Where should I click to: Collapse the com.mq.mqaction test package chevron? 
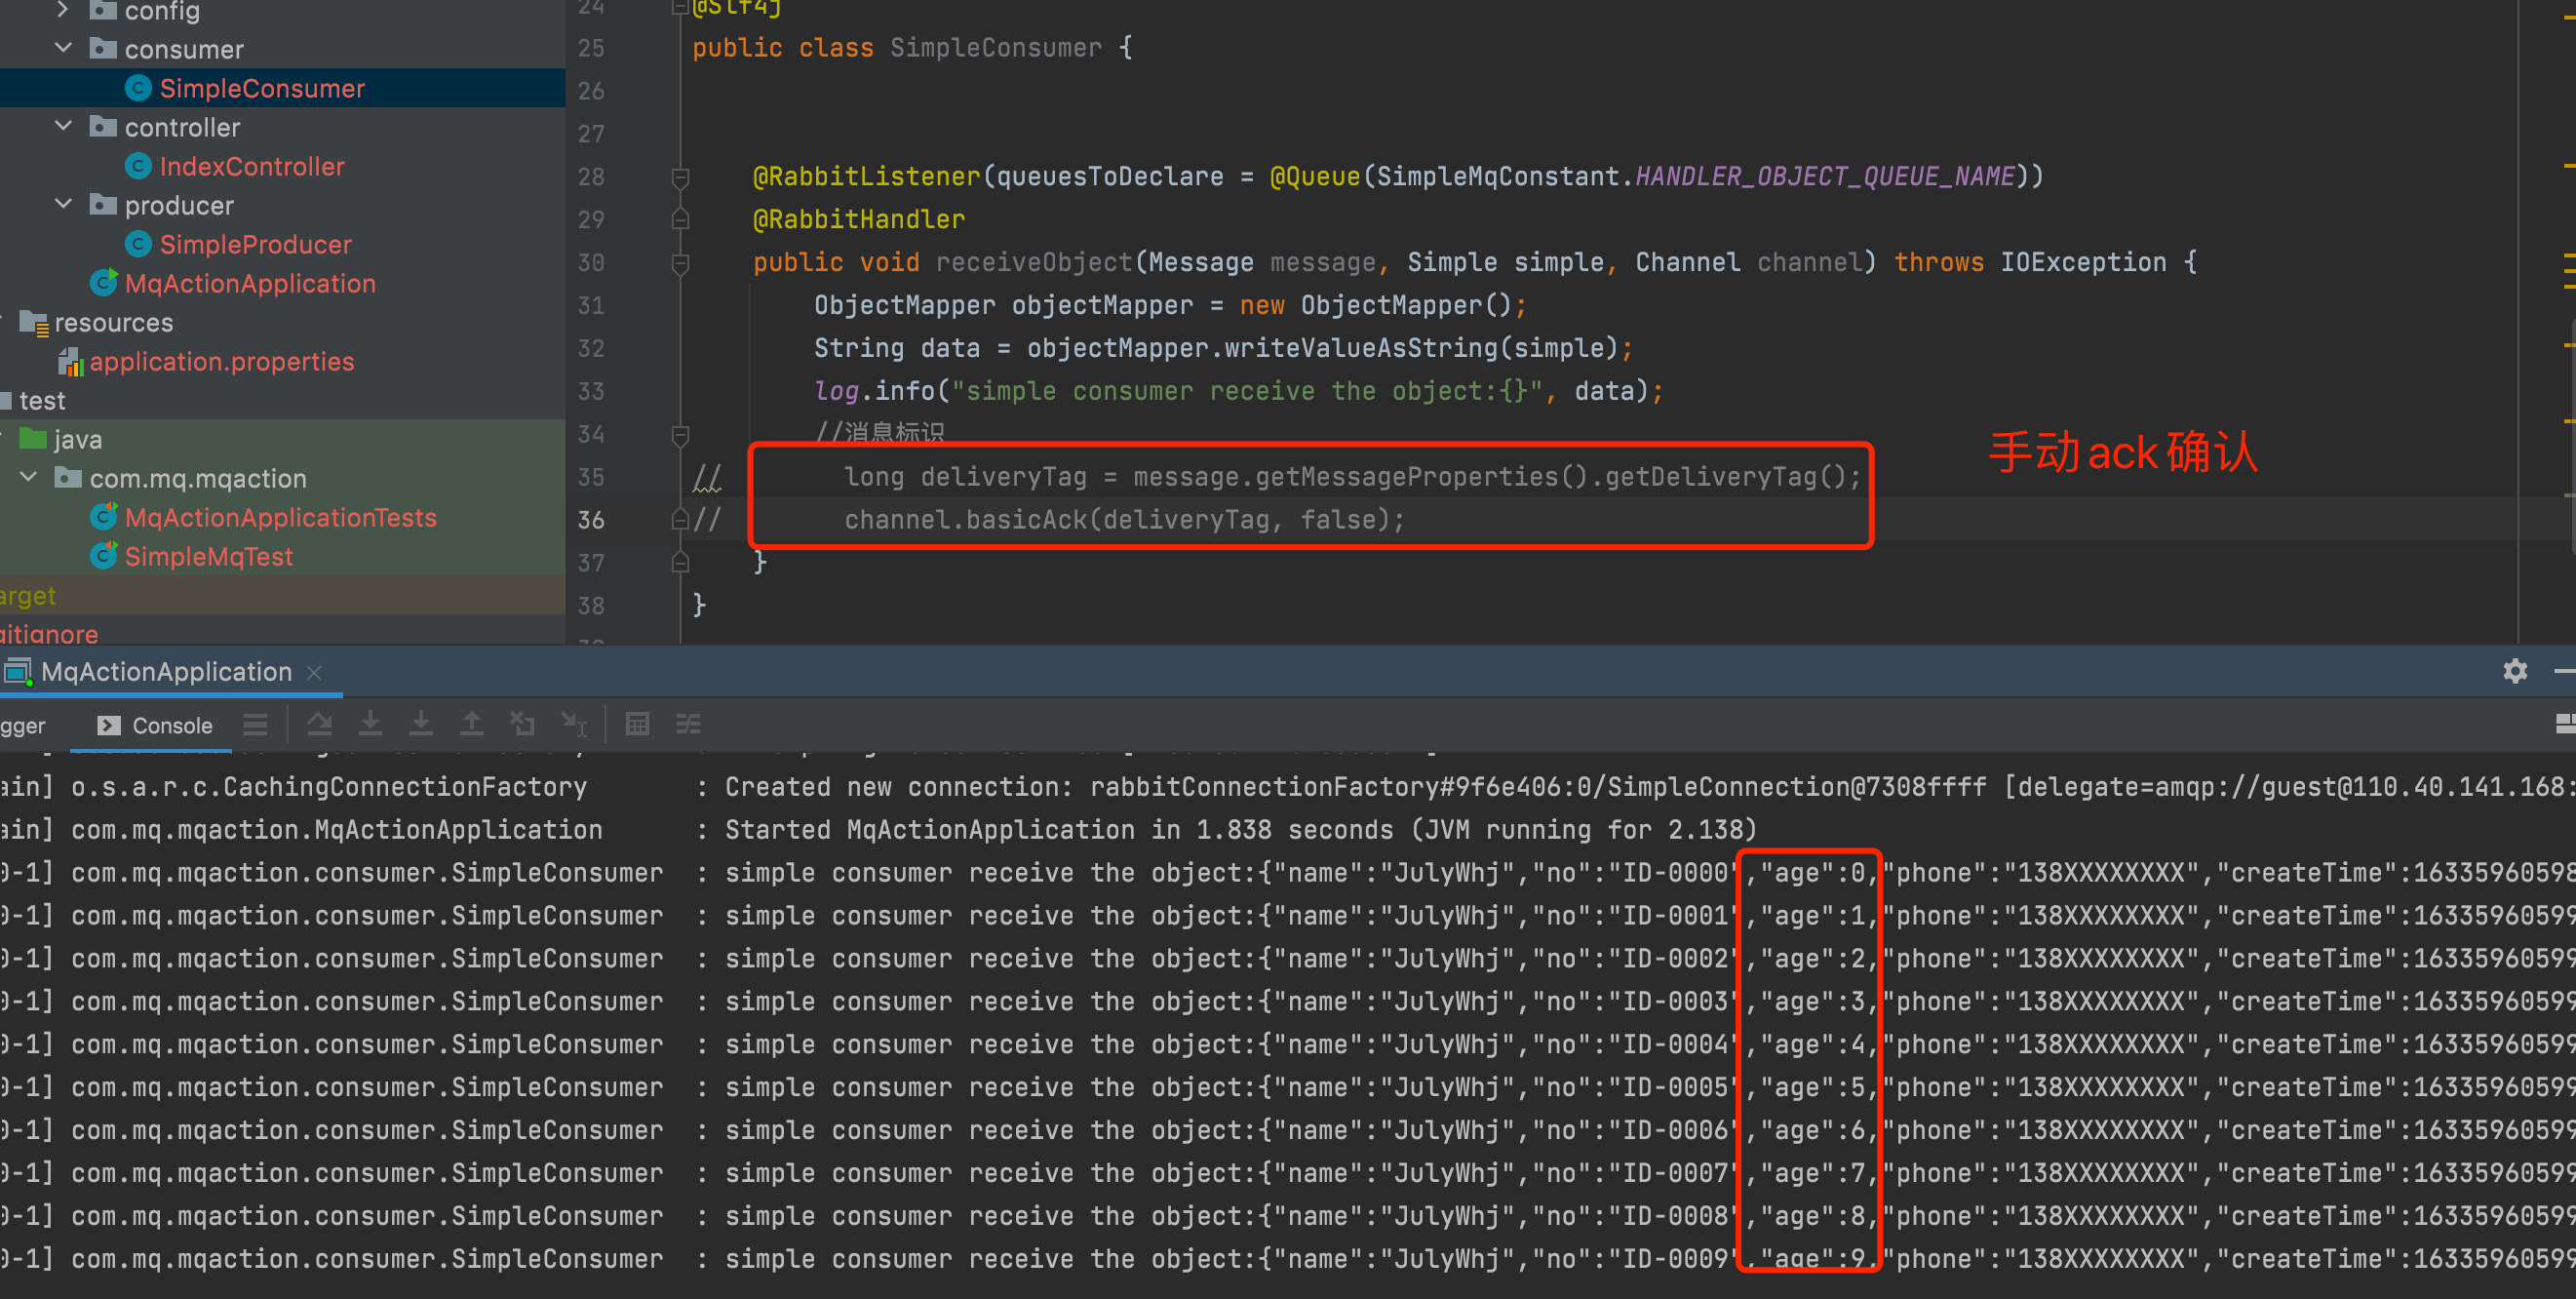pyautogui.click(x=29, y=477)
